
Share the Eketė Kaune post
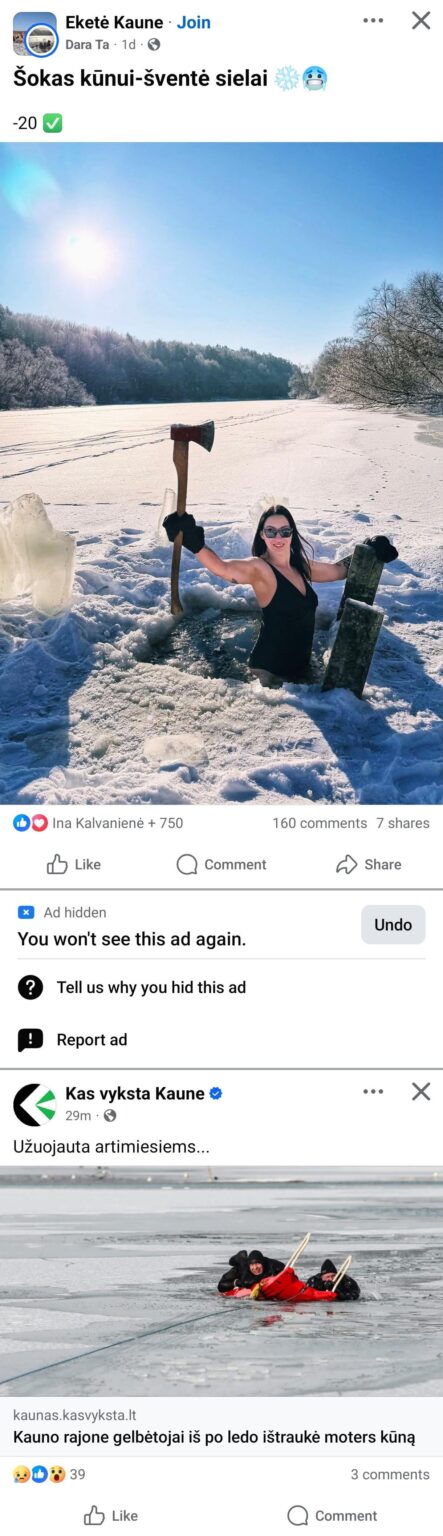click(x=369, y=864)
